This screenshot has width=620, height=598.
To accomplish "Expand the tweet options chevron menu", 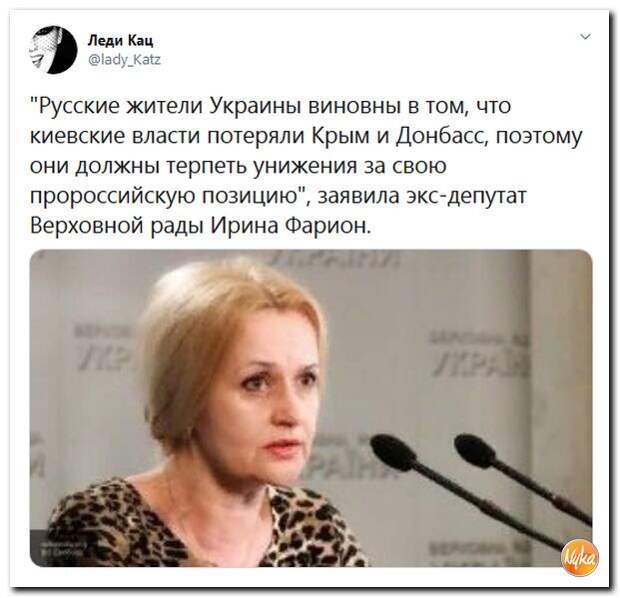I will 586,37.
